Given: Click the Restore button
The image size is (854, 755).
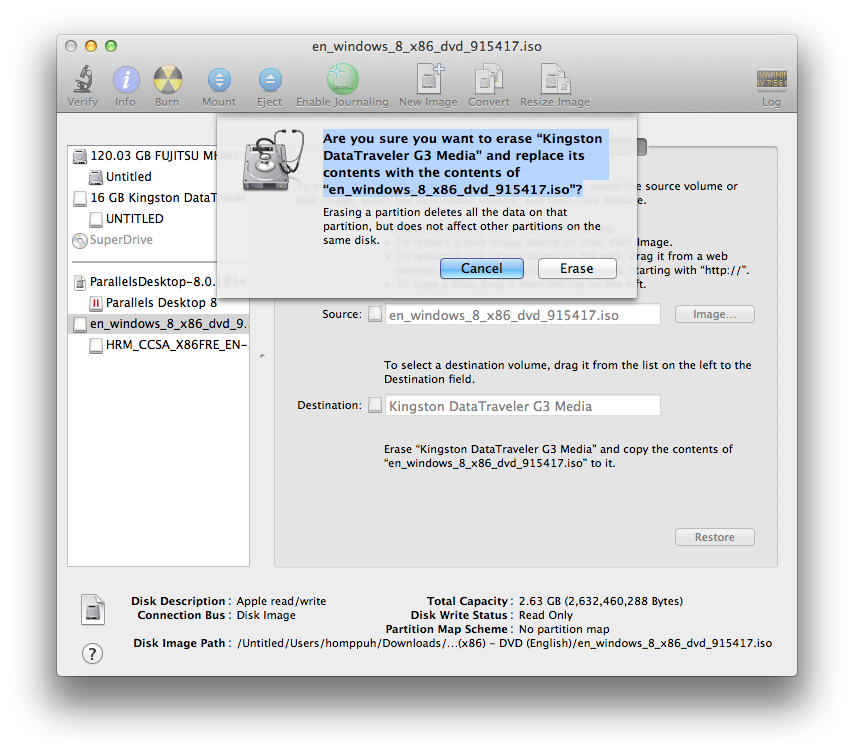Looking at the screenshot, I should 715,537.
